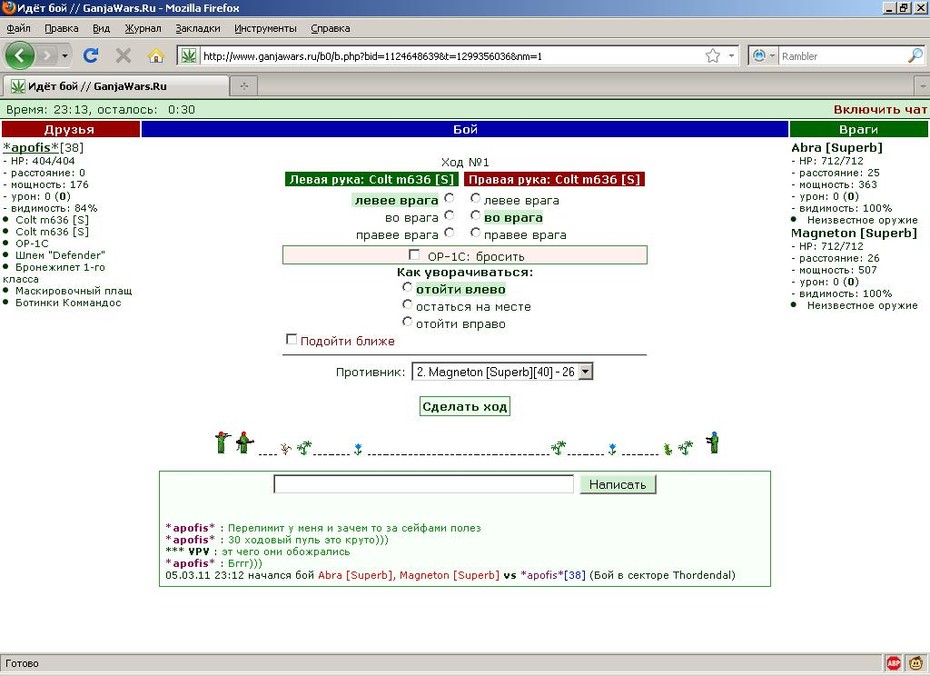Select 'отойти вправо' dodge option
930x676 pixels.
[x=407, y=321]
